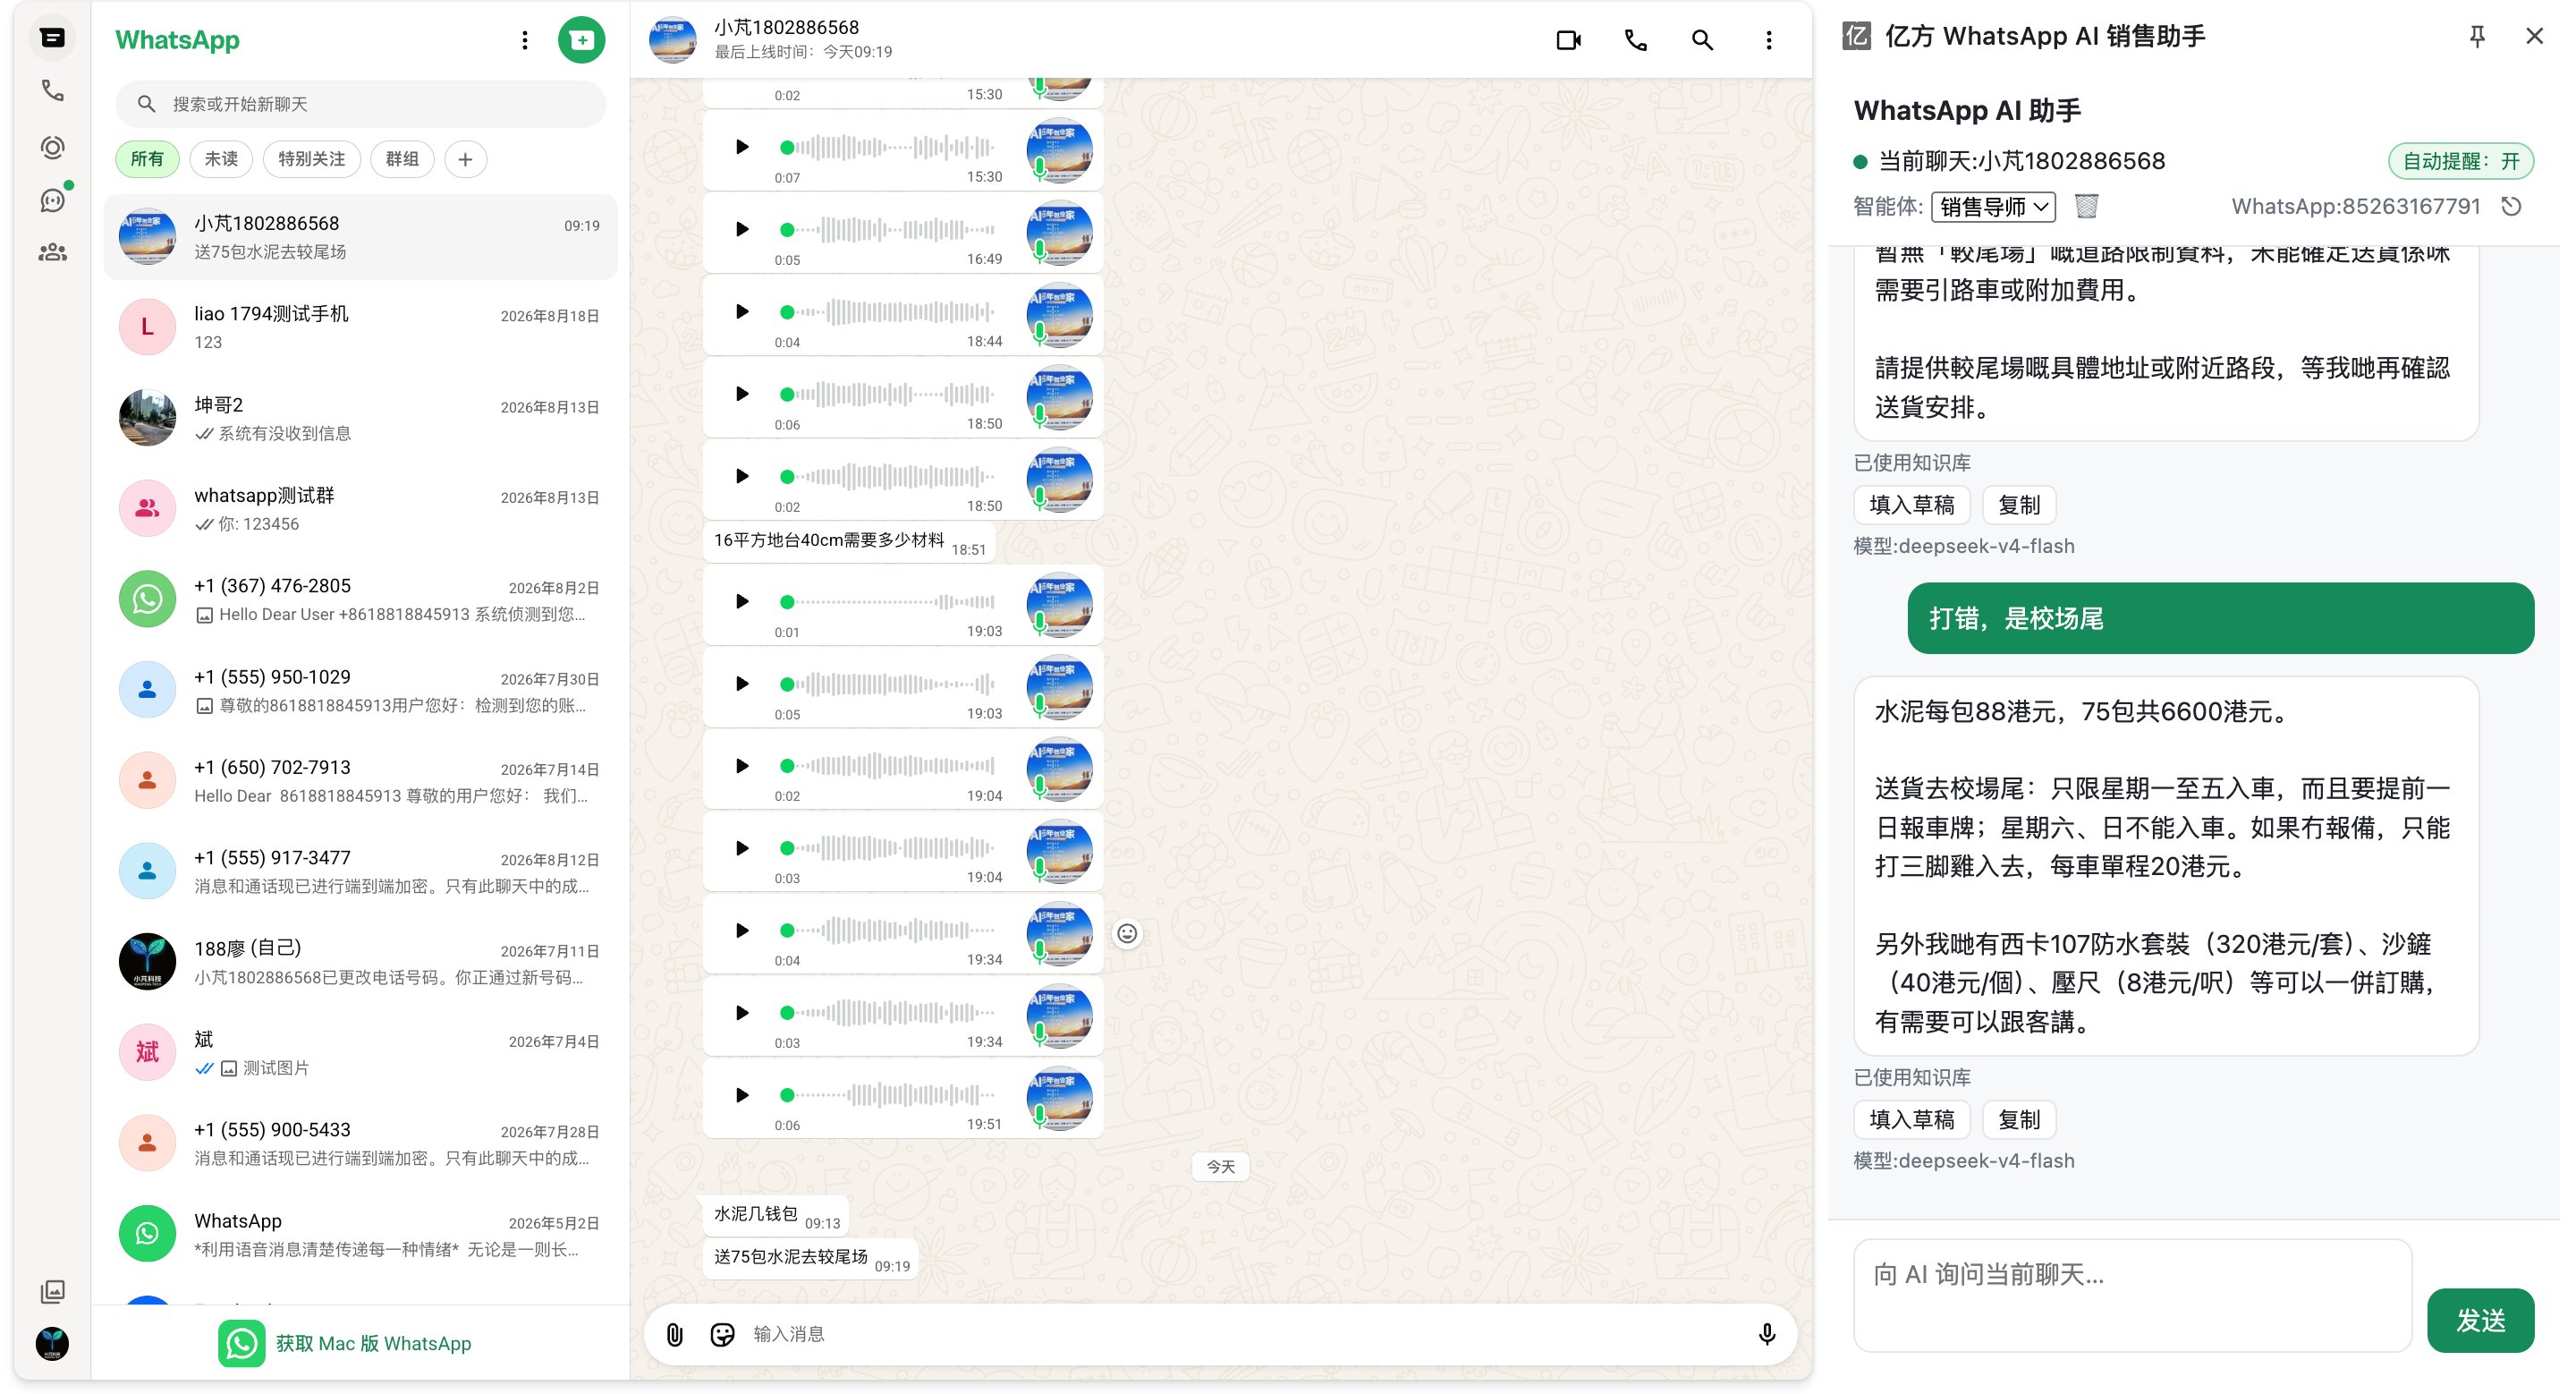Clear AI chat history trash icon

(2085, 206)
